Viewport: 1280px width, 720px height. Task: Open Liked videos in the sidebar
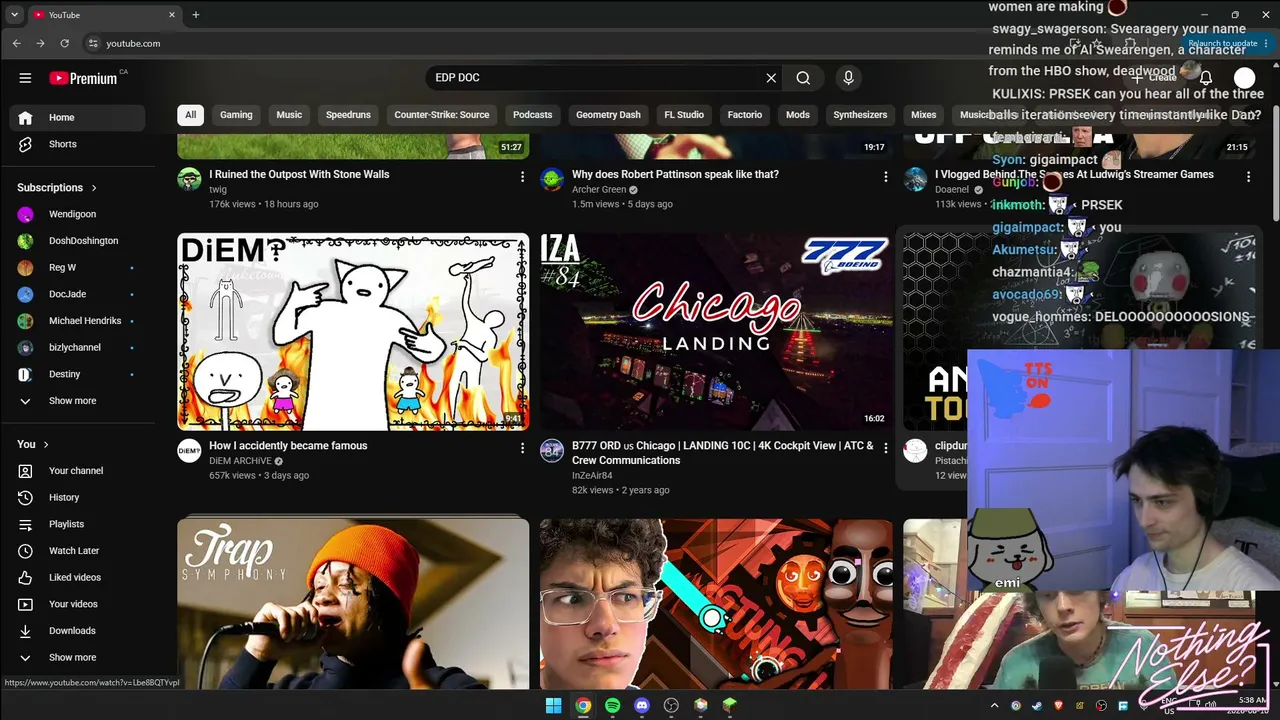[x=78, y=577]
